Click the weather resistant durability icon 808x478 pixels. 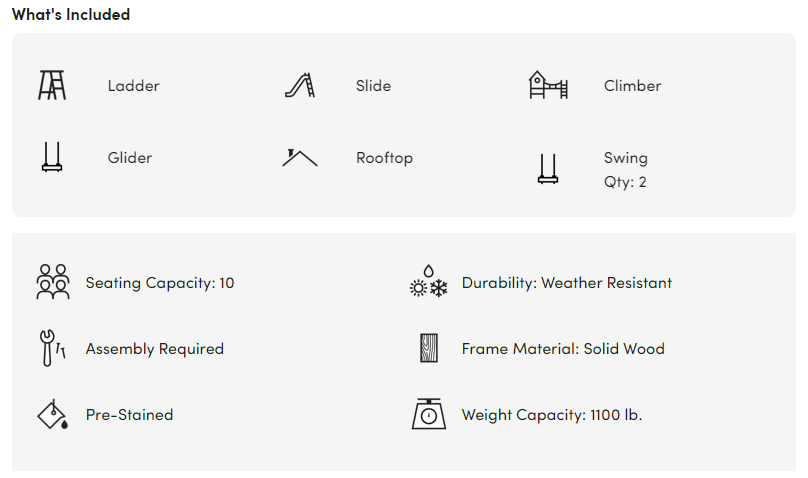point(428,283)
